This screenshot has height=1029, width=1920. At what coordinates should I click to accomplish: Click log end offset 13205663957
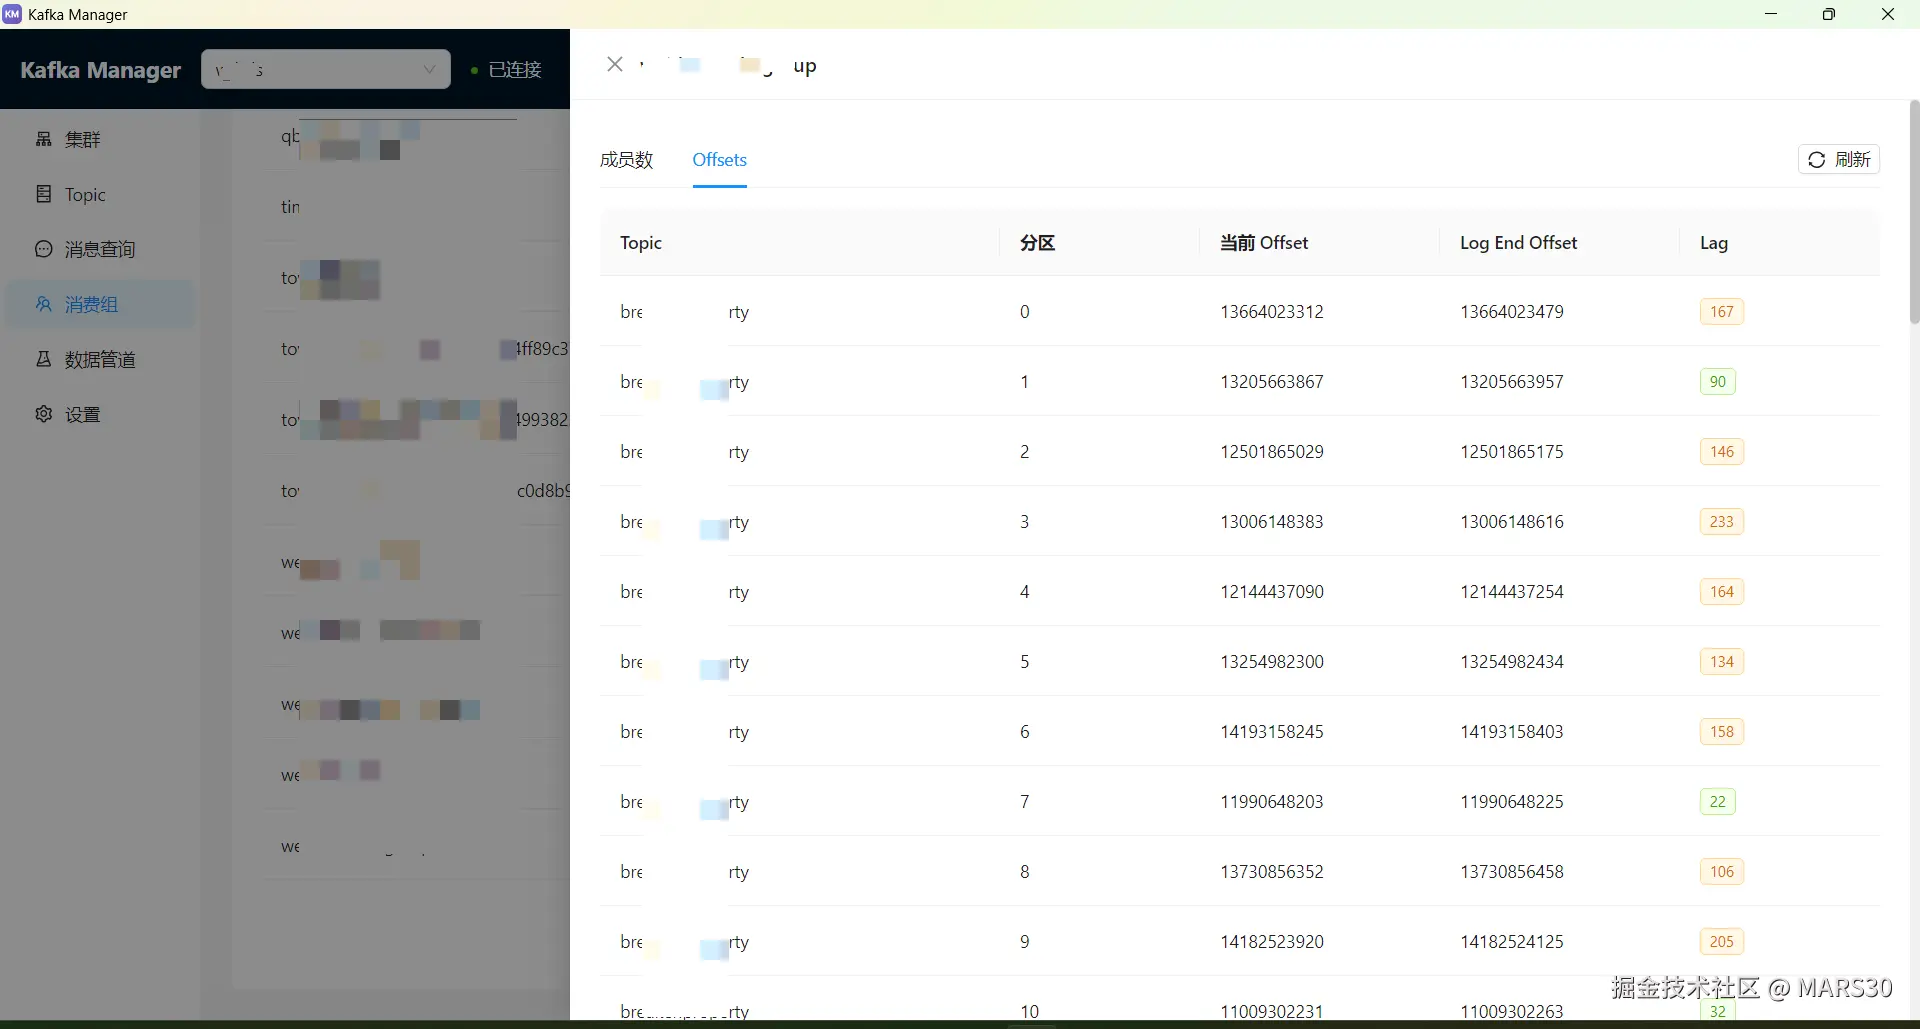tap(1512, 382)
